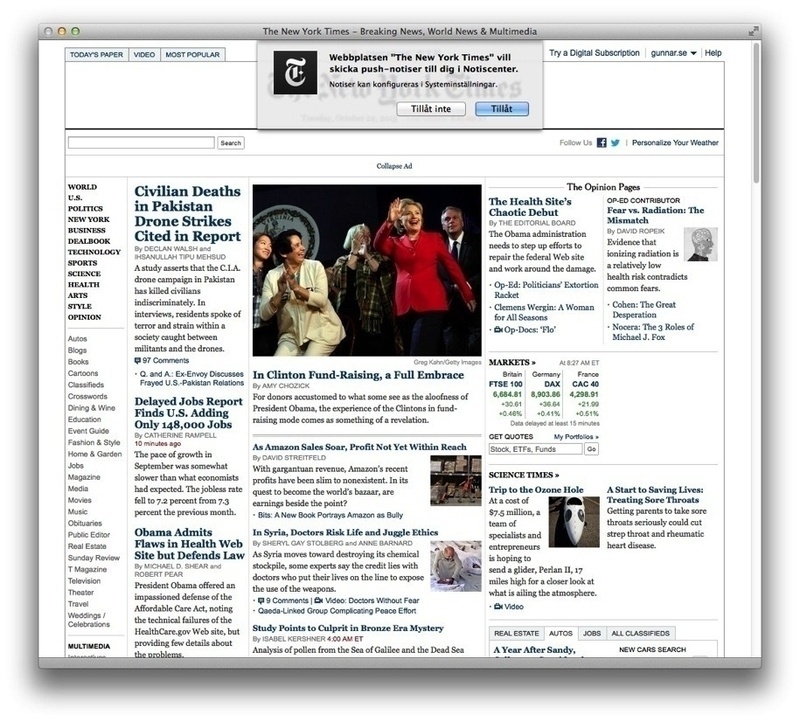
Task: Click video icon under Ozone Hole story
Action: tap(497, 606)
